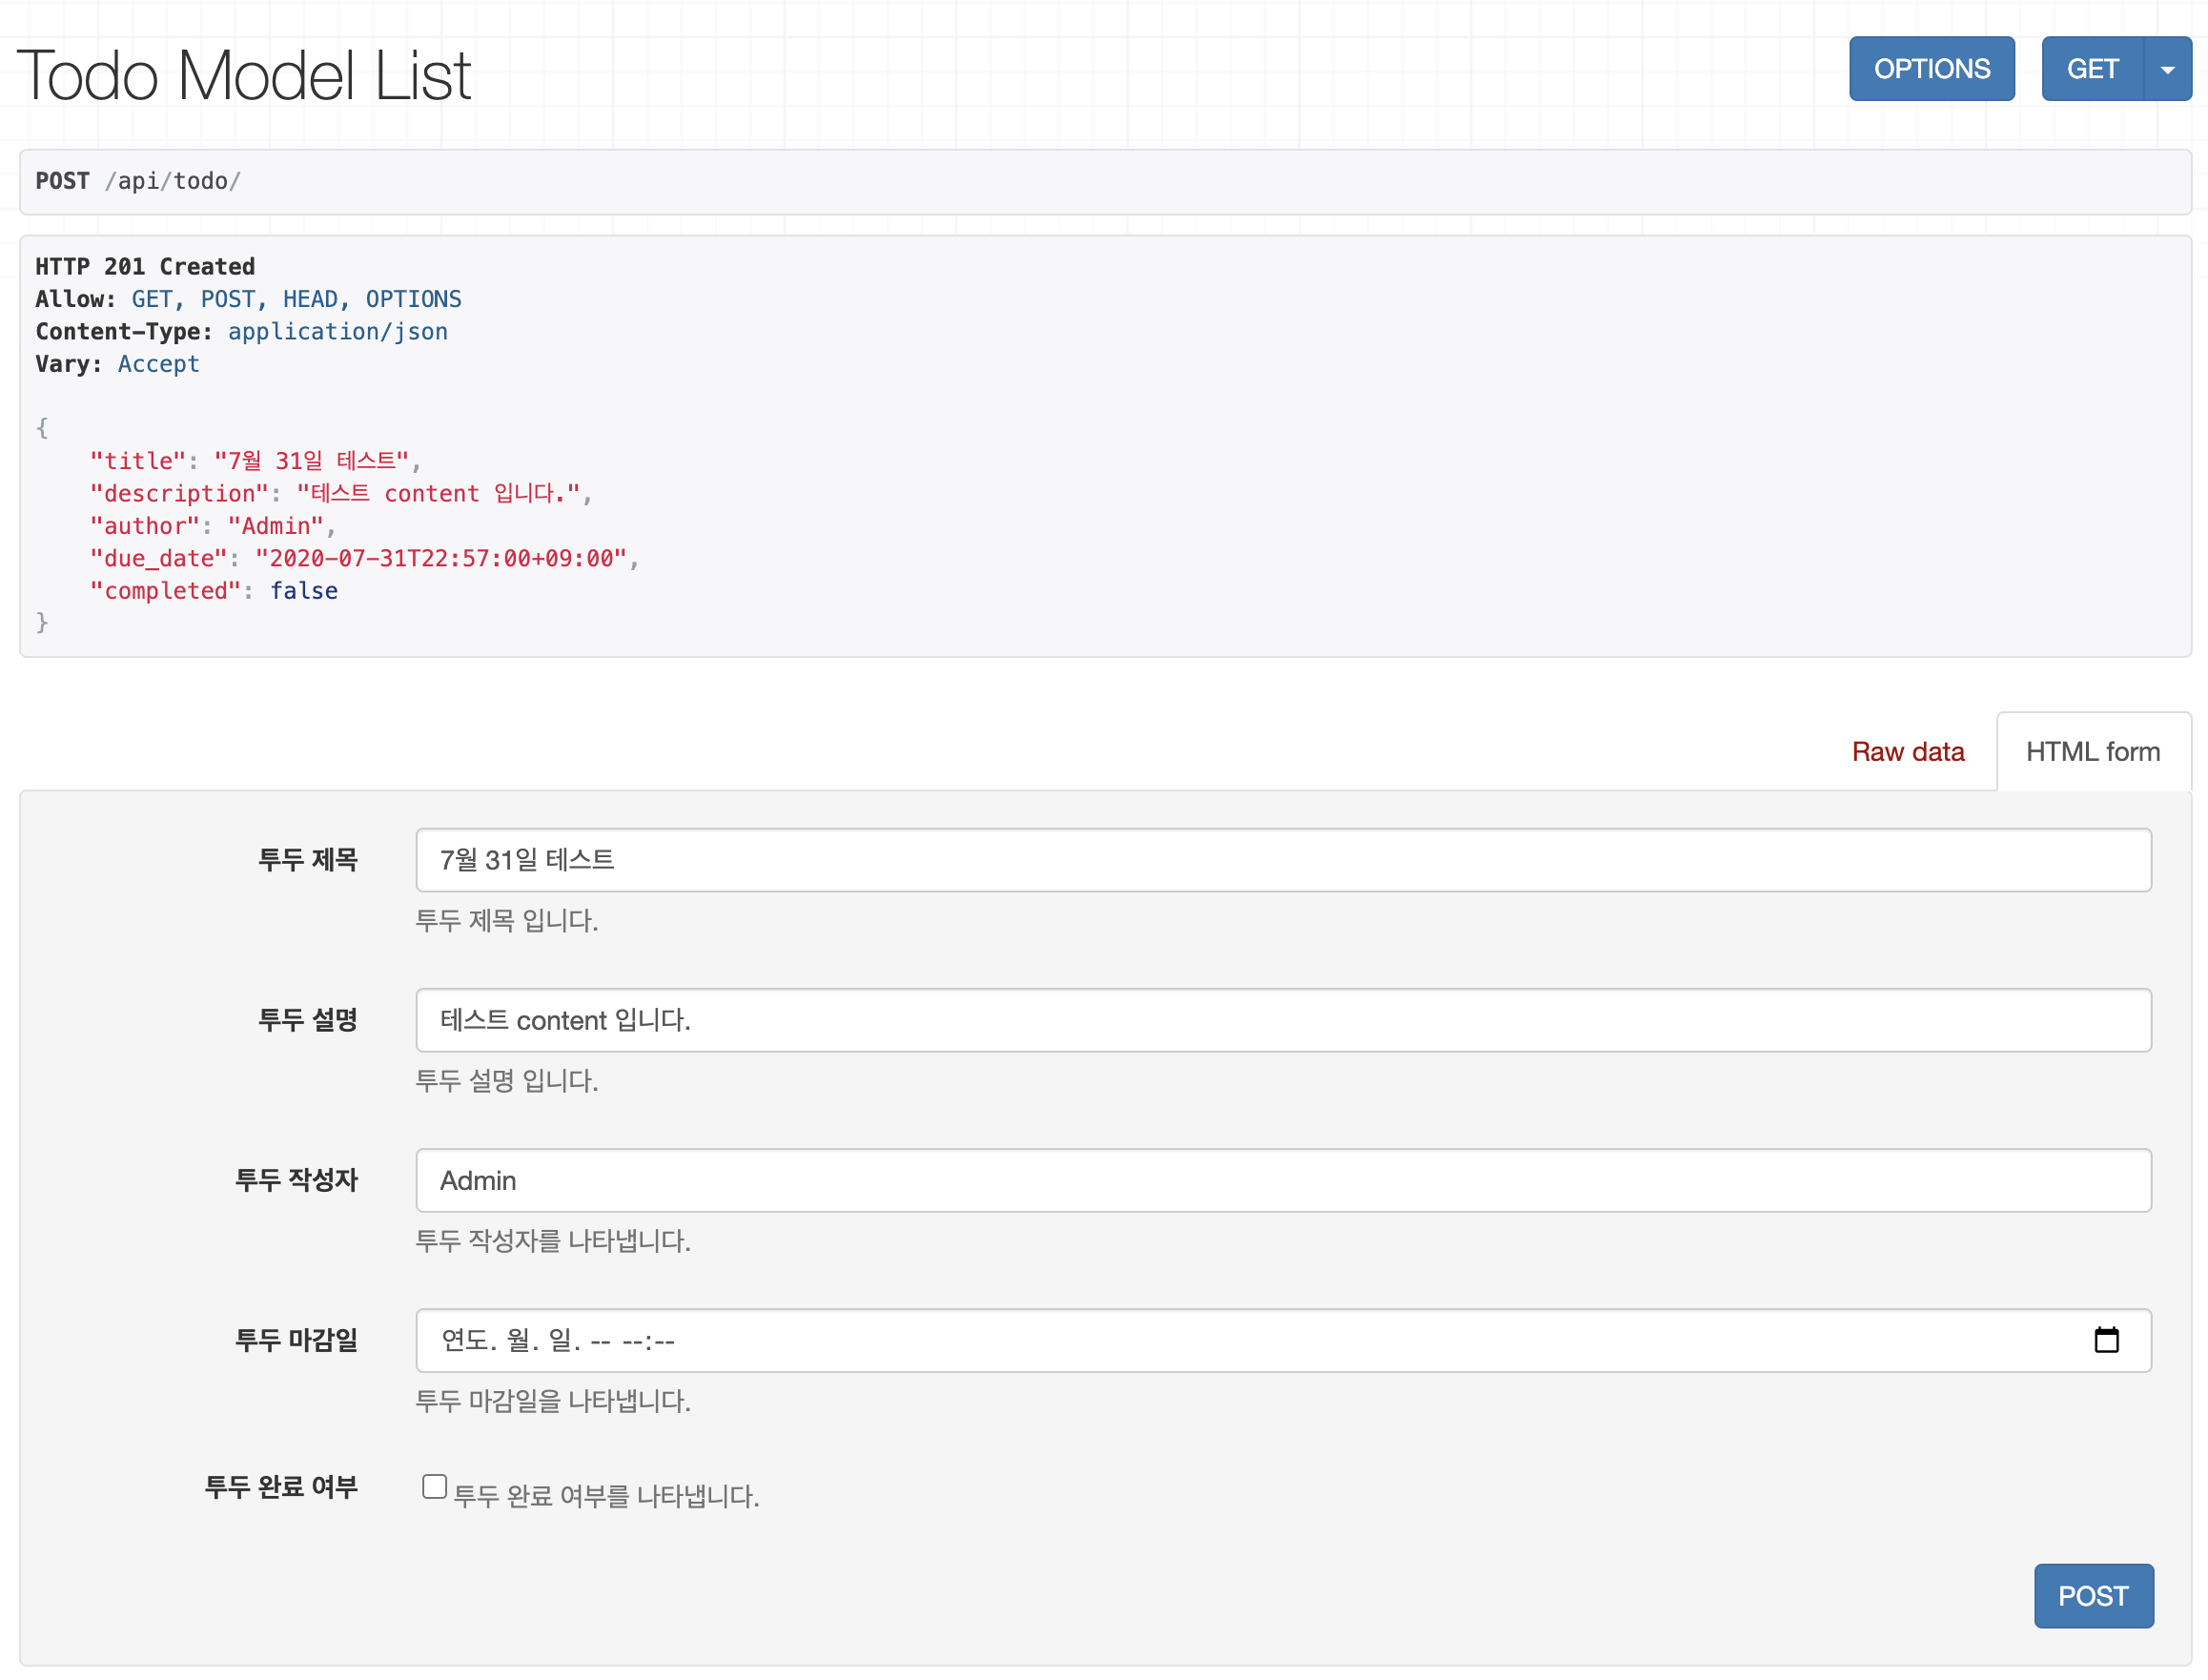The height and width of the screenshot is (1680, 2208).
Task: Open the calendar picker icon in due date field
Action: (x=2105, y=1340)
